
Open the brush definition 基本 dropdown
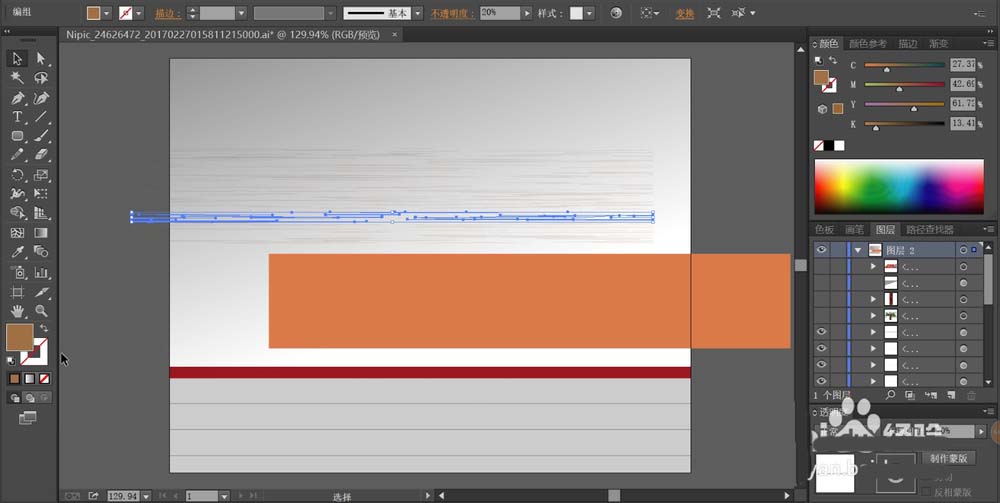(418, 13)
